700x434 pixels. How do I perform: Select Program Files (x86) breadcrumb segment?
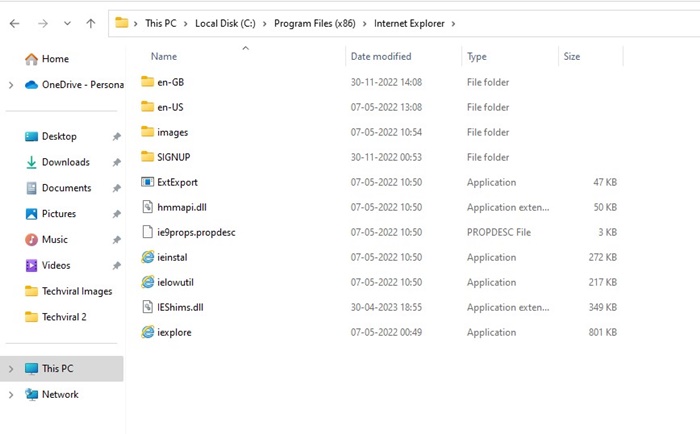[x=315, y=23]
